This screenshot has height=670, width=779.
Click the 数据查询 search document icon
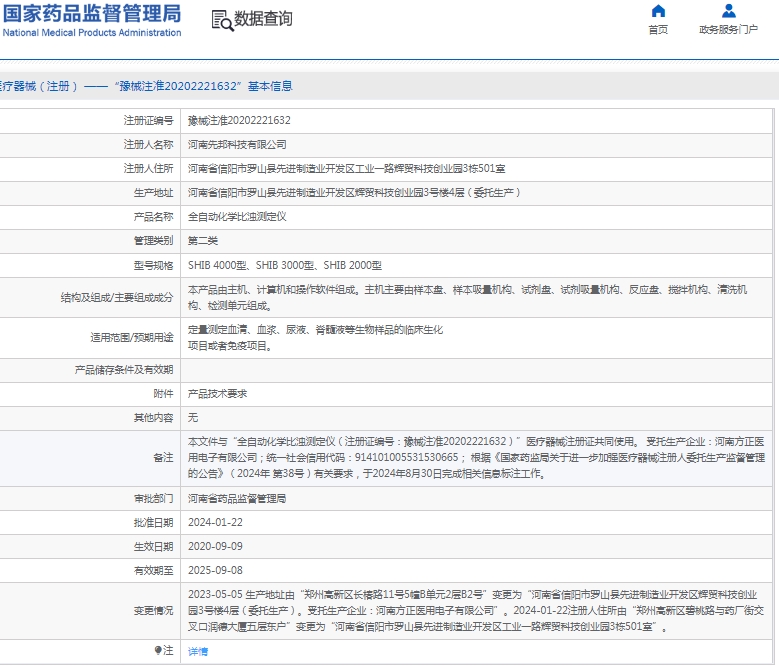222,20
